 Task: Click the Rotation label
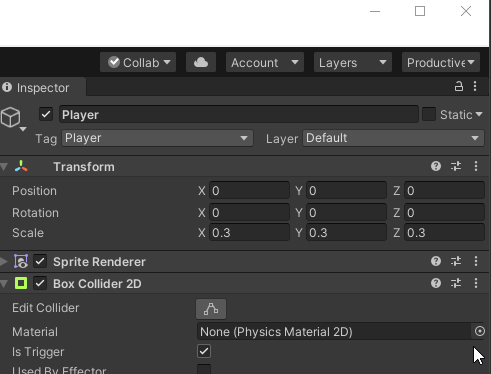click(35, 213)
